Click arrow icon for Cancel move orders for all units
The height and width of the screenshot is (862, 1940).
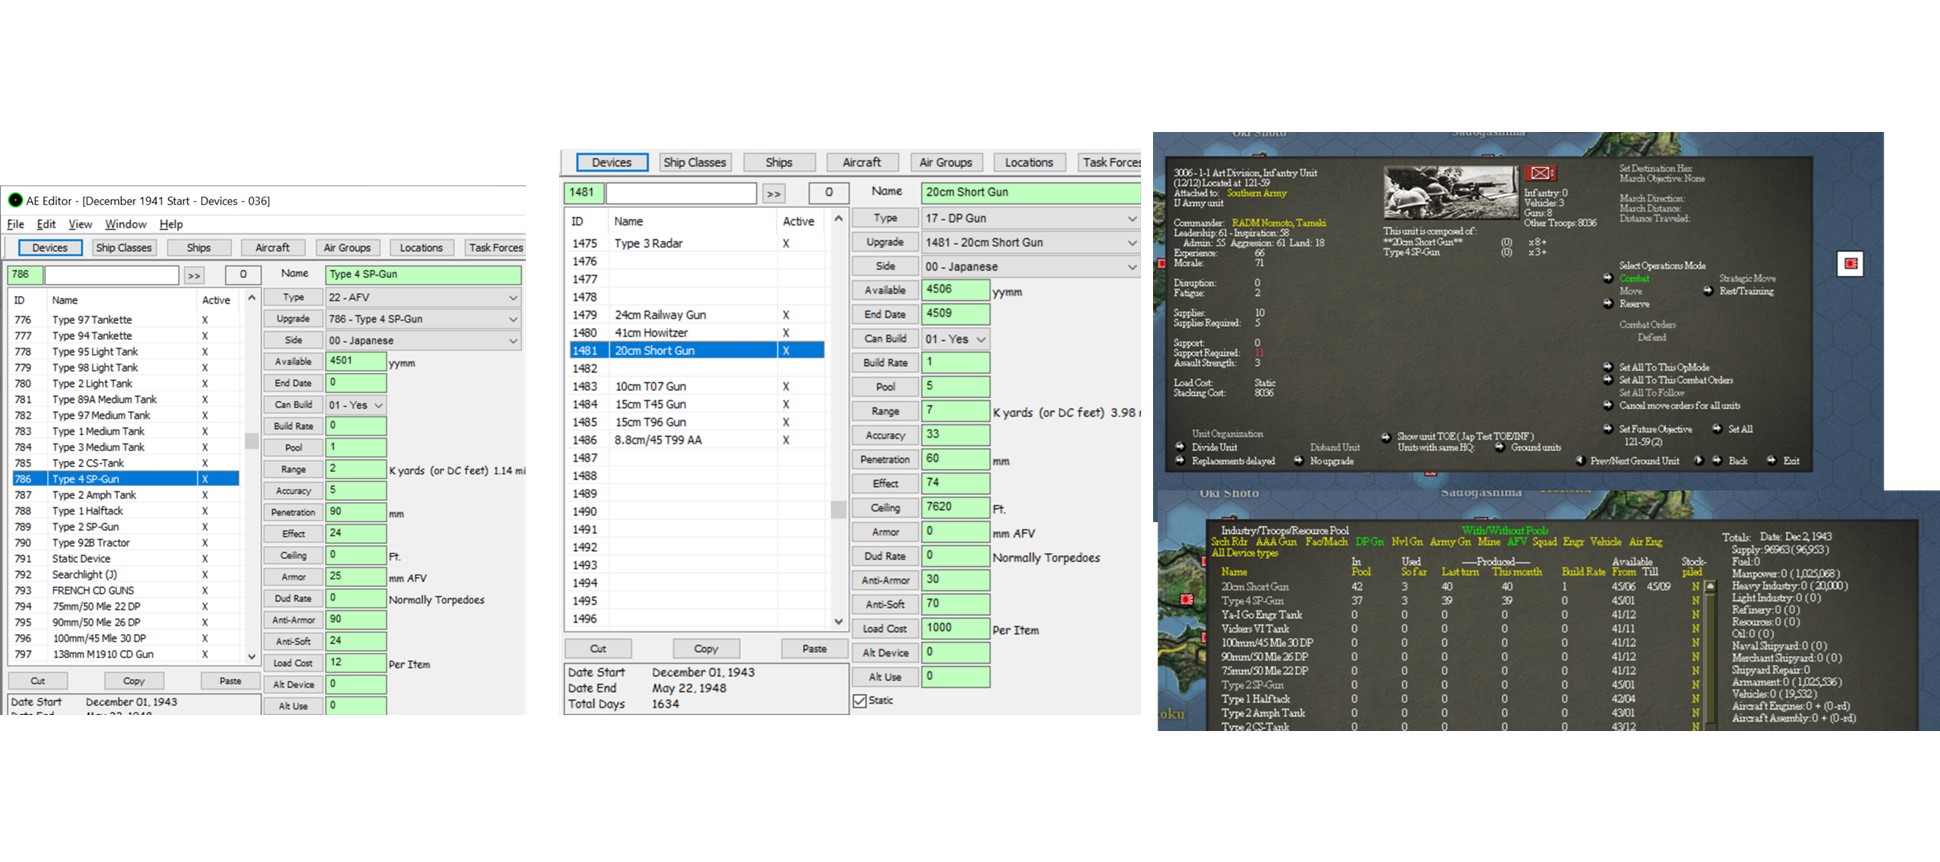1608,405
